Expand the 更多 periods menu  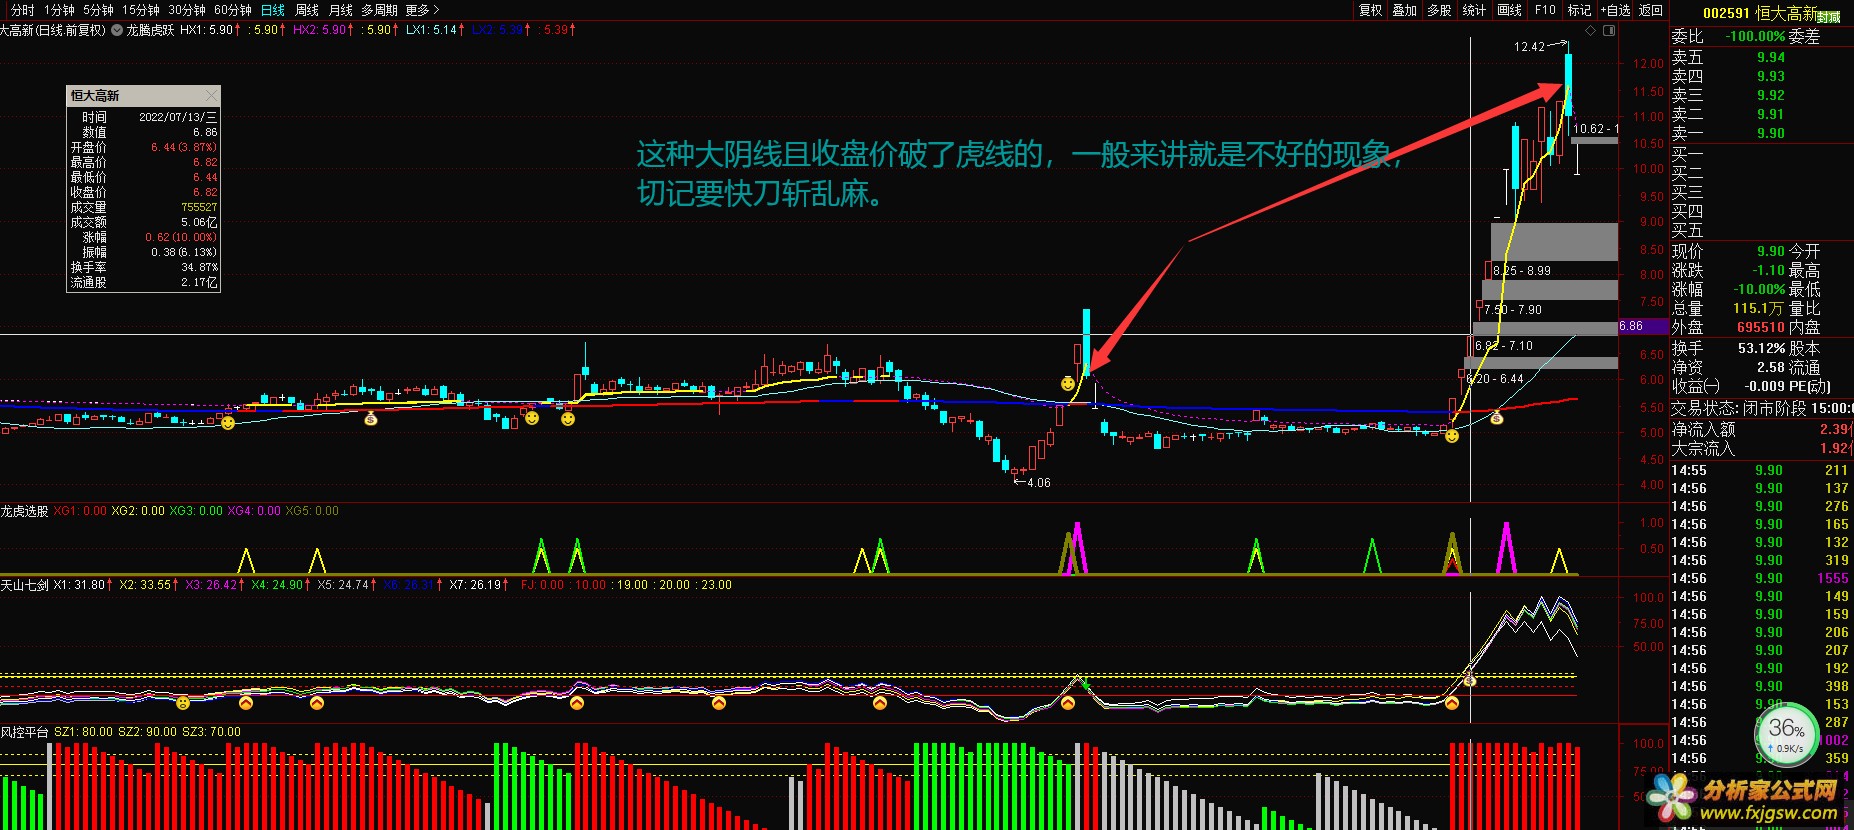pos(422,10)
